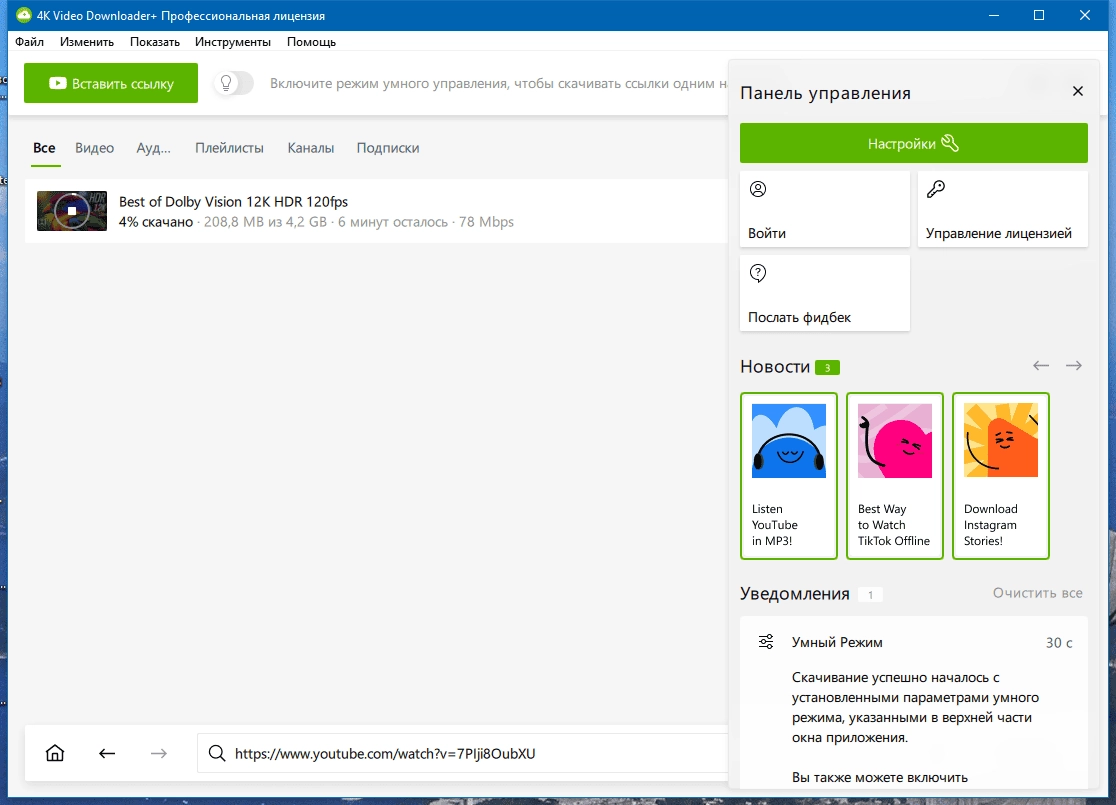Open the Файл menu
This screenshot has height=805, width=1116.
pos(29,42)
